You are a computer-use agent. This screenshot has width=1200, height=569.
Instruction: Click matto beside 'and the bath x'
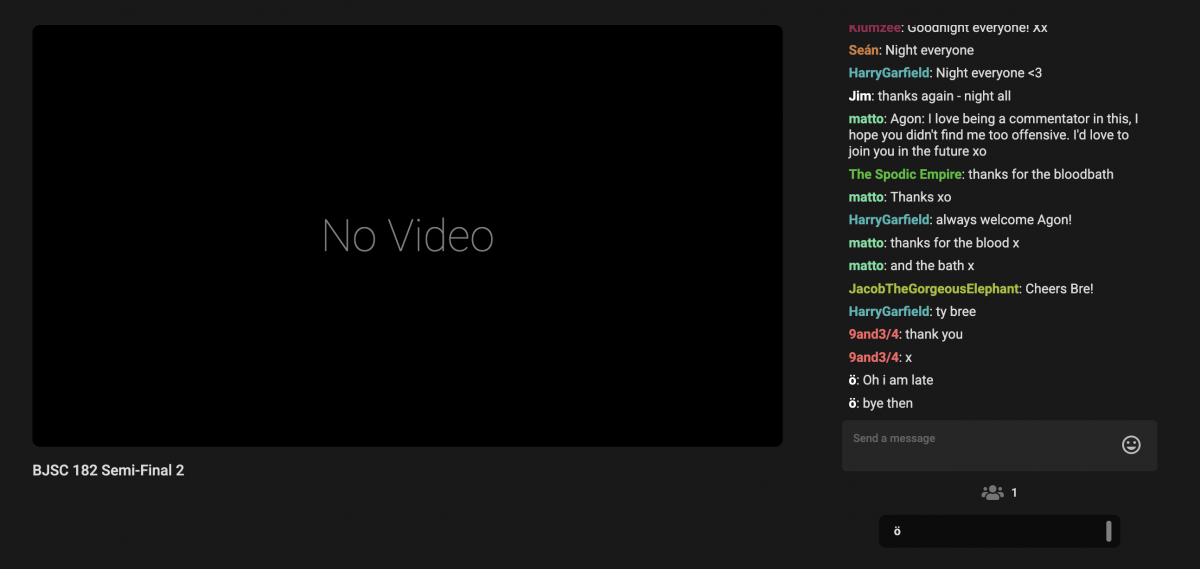point(866,265)
